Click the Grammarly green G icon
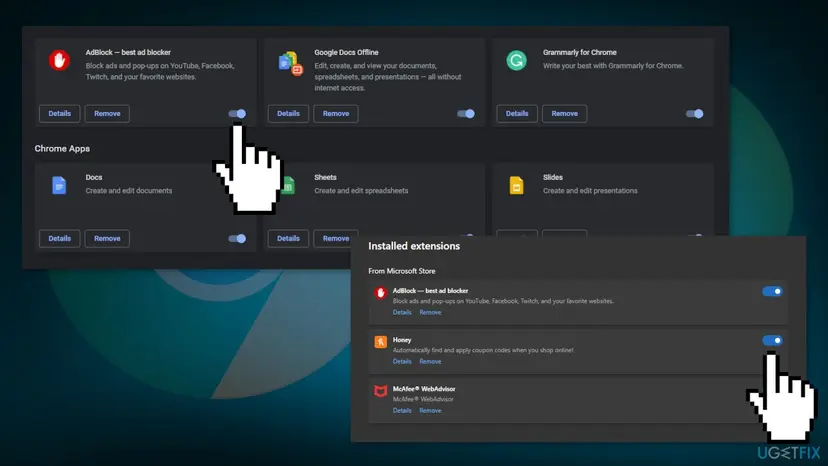Screen dimensions: 828x466 [516, 60]
